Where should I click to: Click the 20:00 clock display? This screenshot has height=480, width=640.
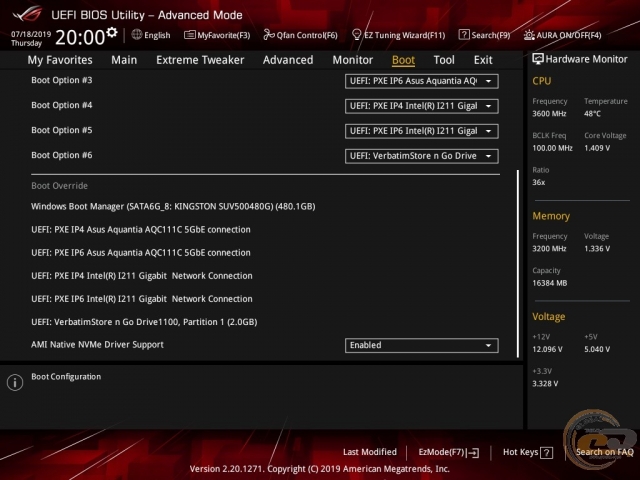80,37
